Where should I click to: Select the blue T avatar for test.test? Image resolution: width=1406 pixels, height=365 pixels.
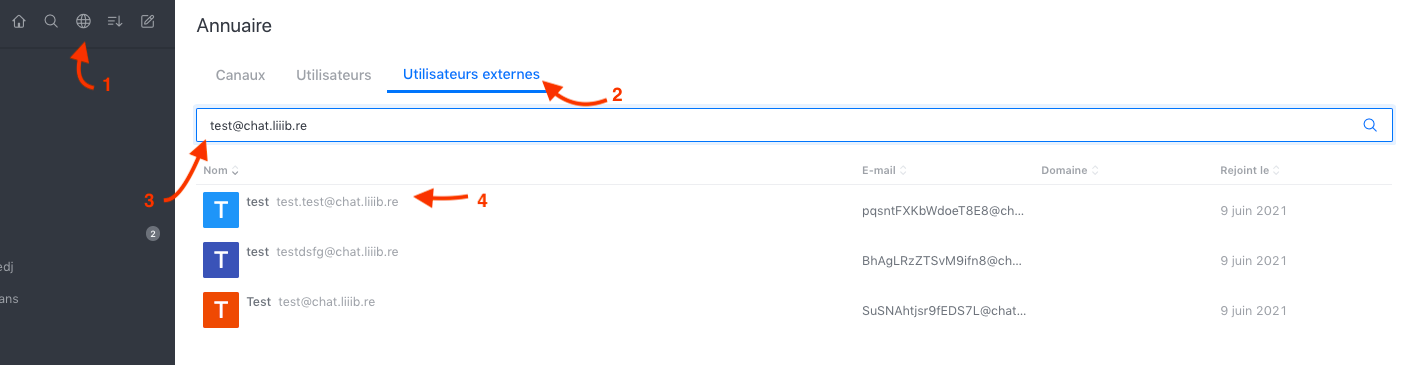coord(220,211)
